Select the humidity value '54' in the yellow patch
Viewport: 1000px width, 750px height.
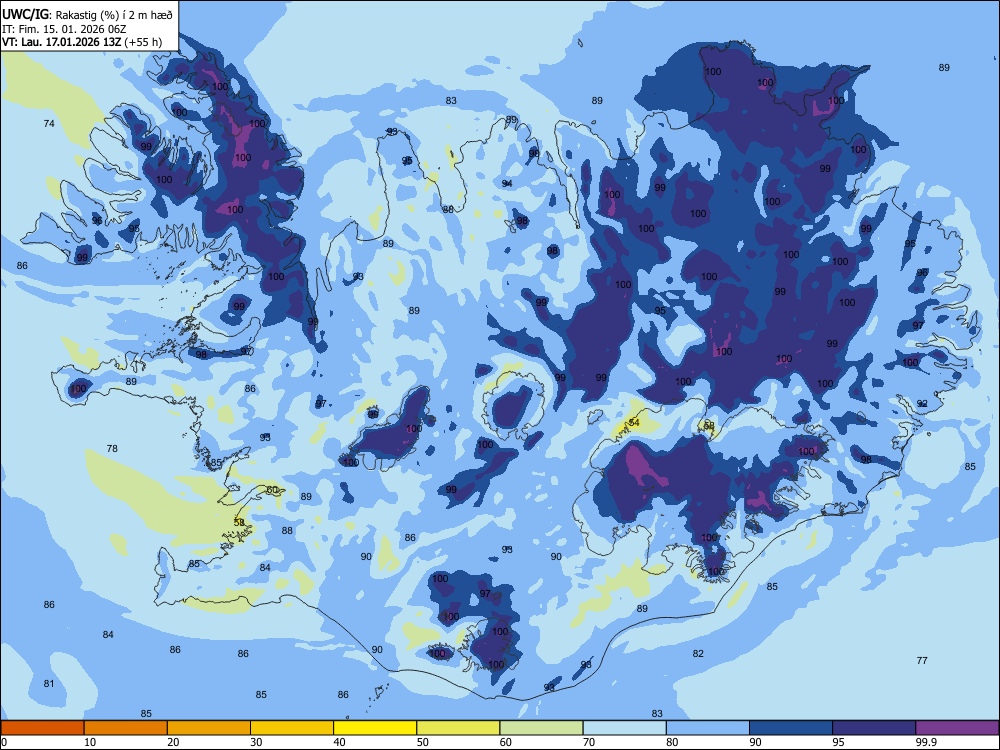[634, 422]
